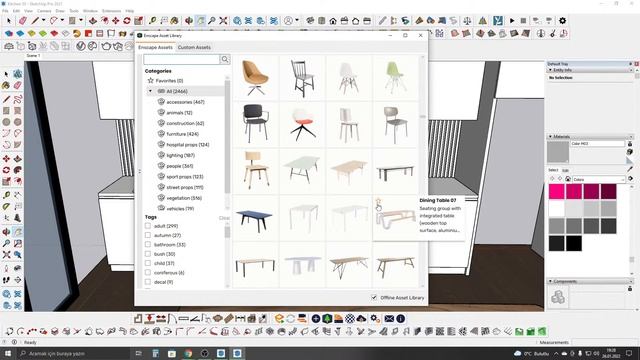Viewport: 640px width, 360px height.
Task: Select the arrow Select tool in top toolbar
Action: 9,20
